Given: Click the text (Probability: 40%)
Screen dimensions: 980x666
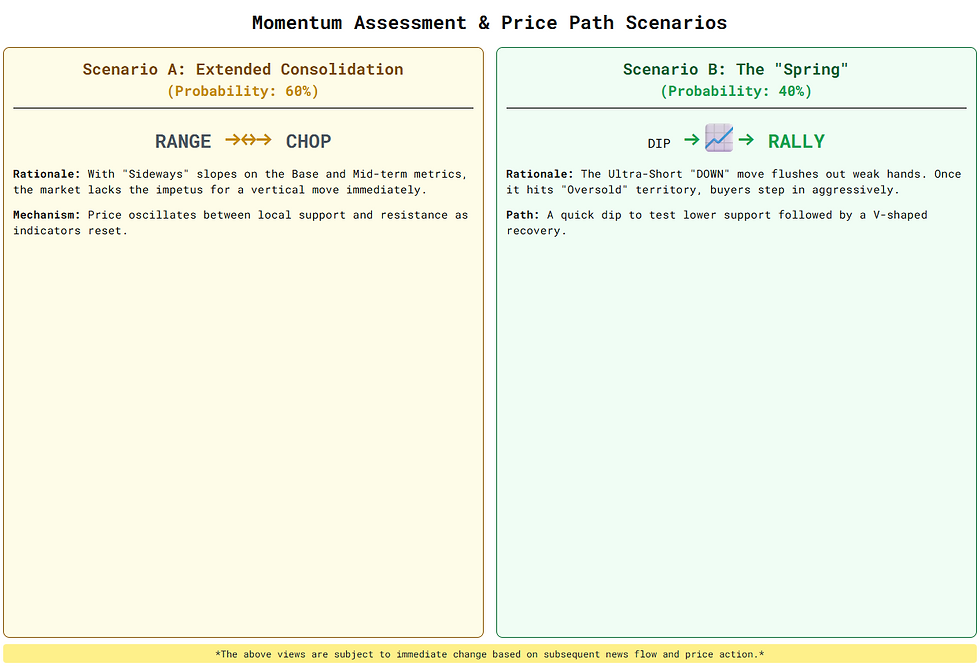Looking at the screenshot, I should (x=736, y=91).
